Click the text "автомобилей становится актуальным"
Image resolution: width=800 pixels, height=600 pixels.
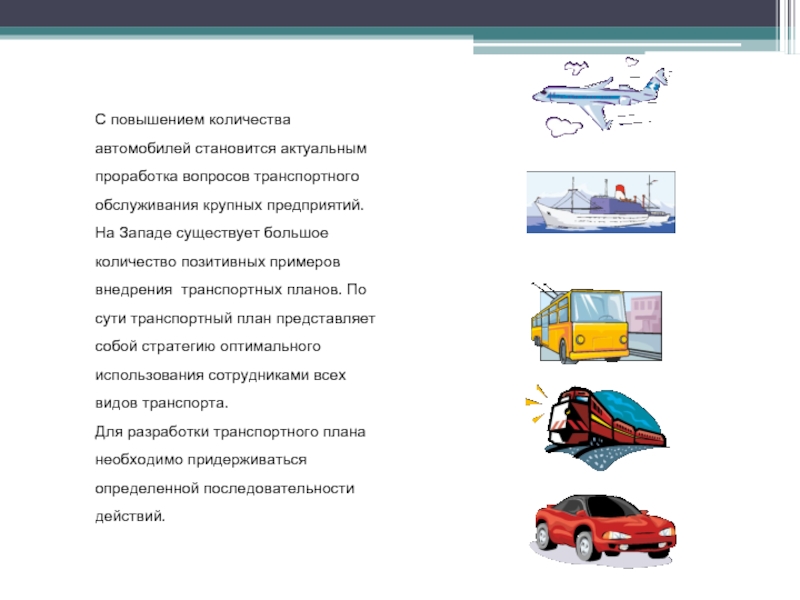coord(231,148)
